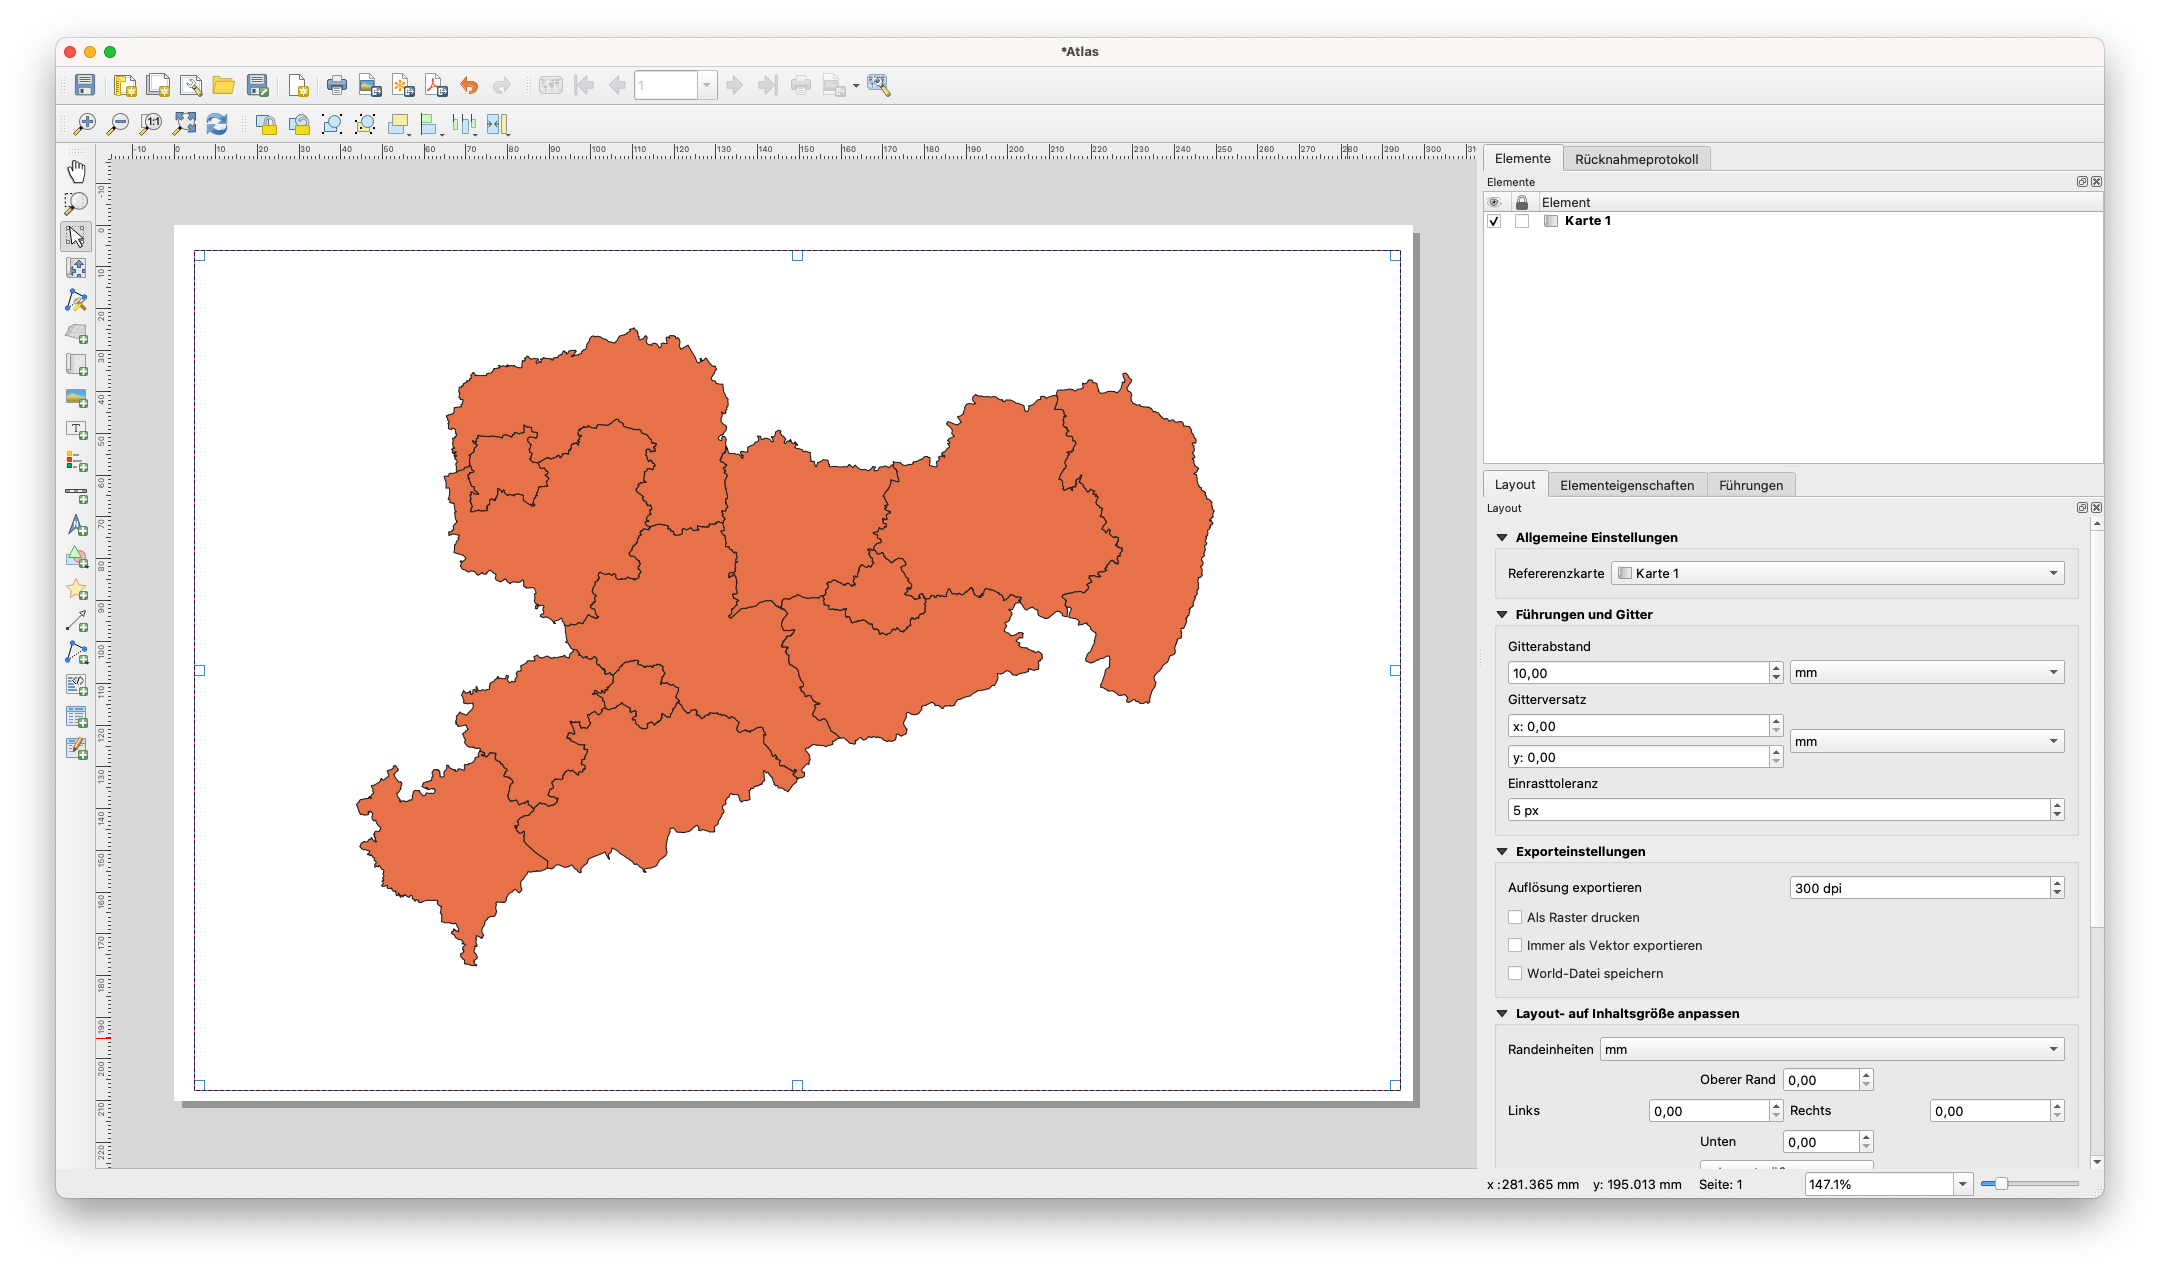Open the layout manager
This screenshot has height=1272, width=2160.
click(191, 85)
